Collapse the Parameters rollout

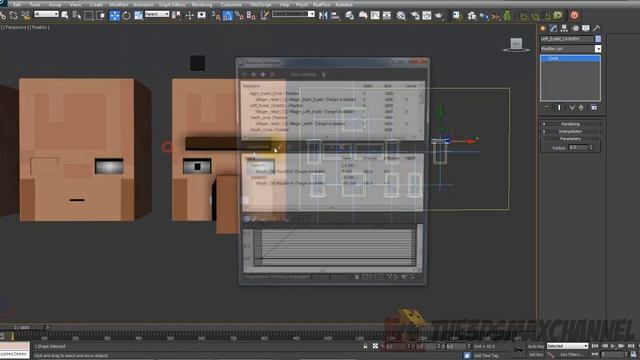click(570, 139)
